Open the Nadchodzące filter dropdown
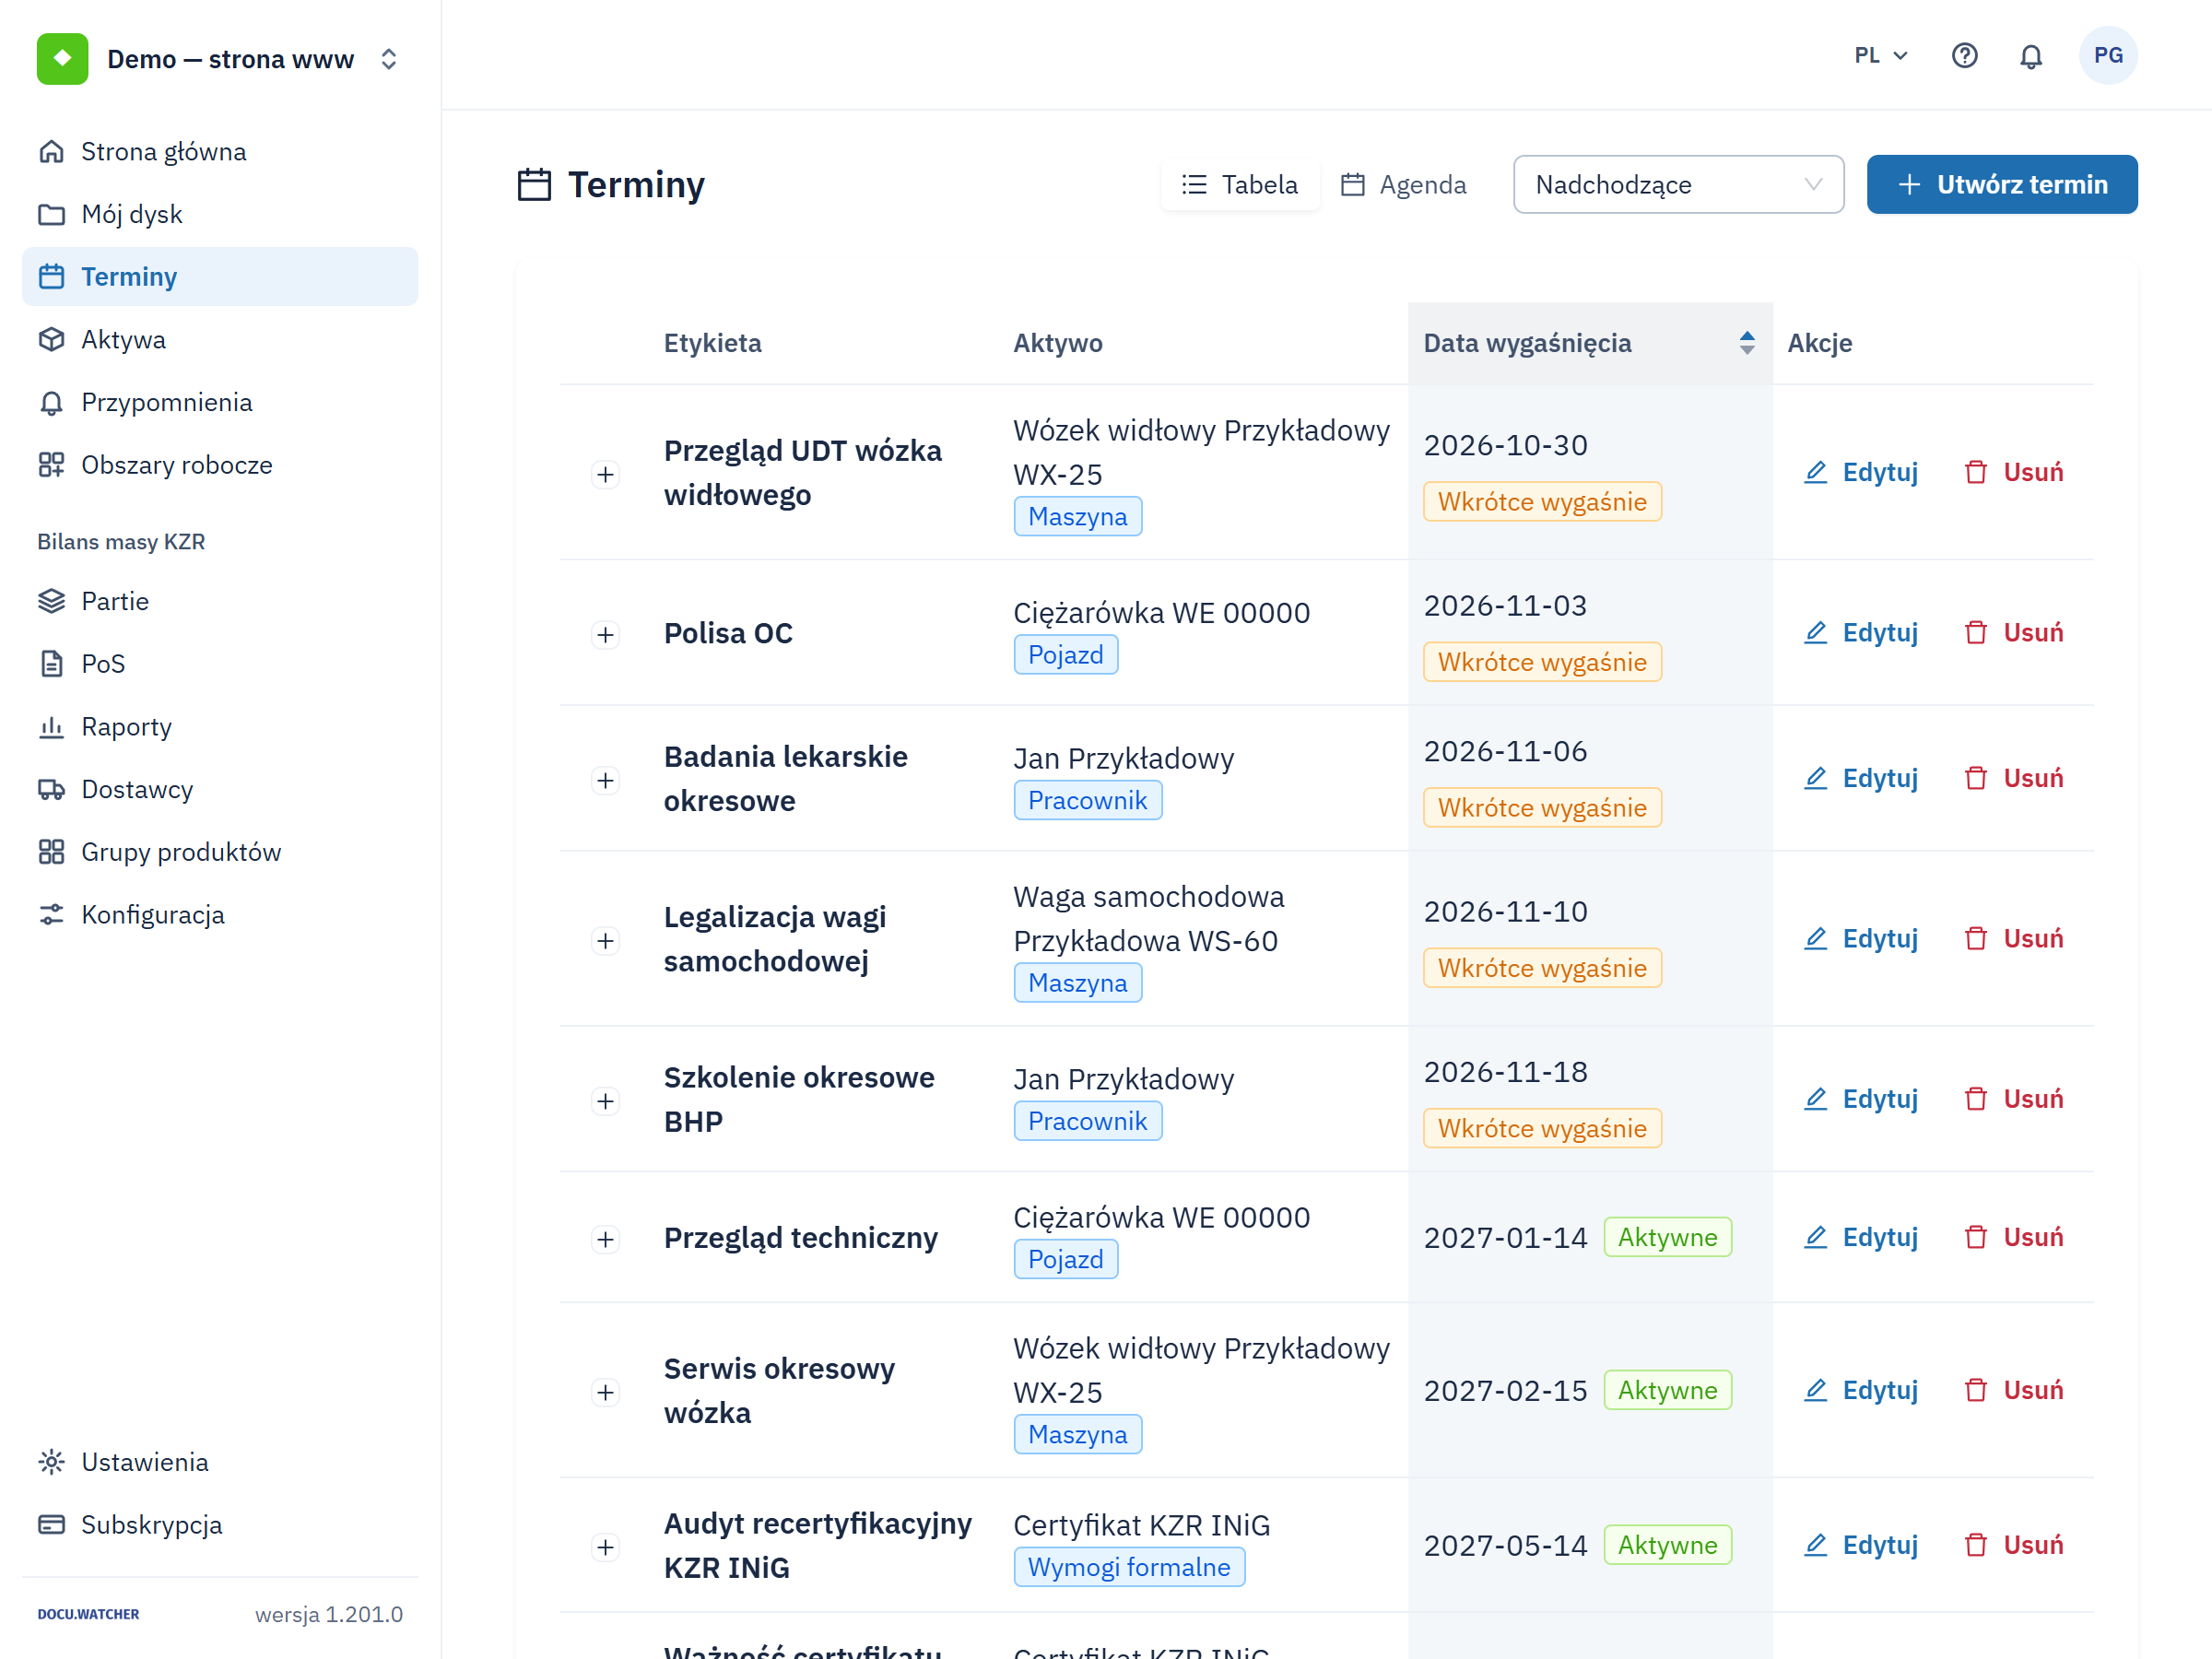Image resolution: width=2212 pixels, height=1659 pixels. click(1678, 184)
